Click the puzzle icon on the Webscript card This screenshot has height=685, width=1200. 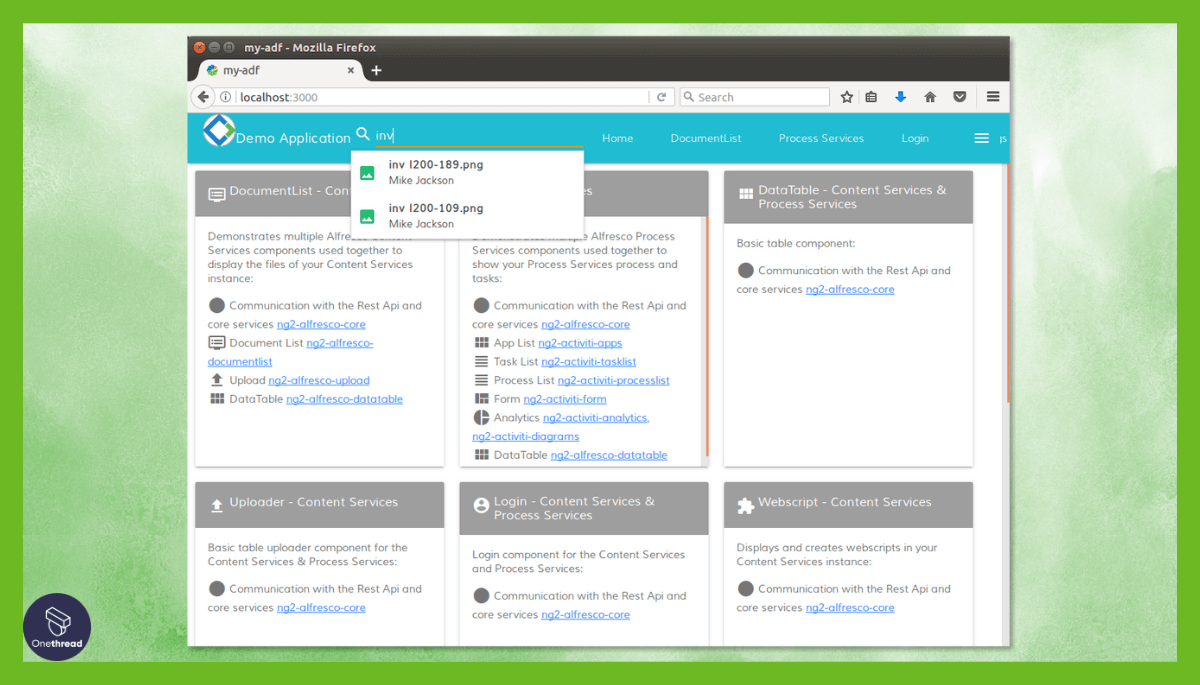(x=743, y=505)
